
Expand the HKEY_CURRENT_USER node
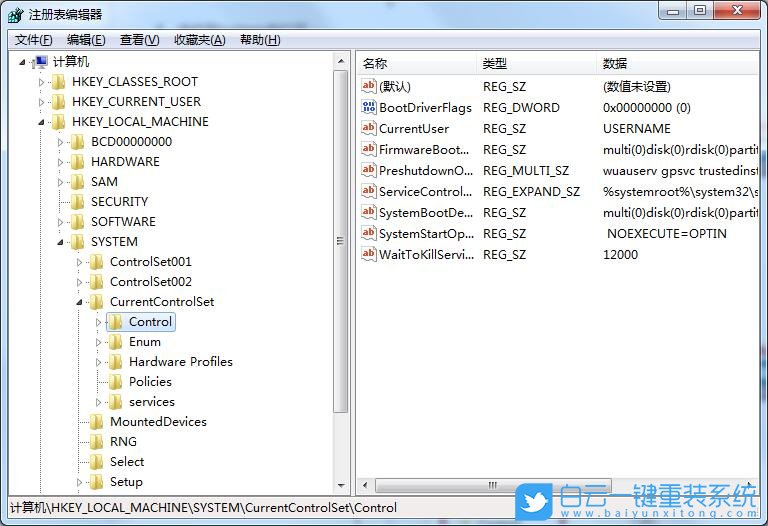click(x=41, y=102)
